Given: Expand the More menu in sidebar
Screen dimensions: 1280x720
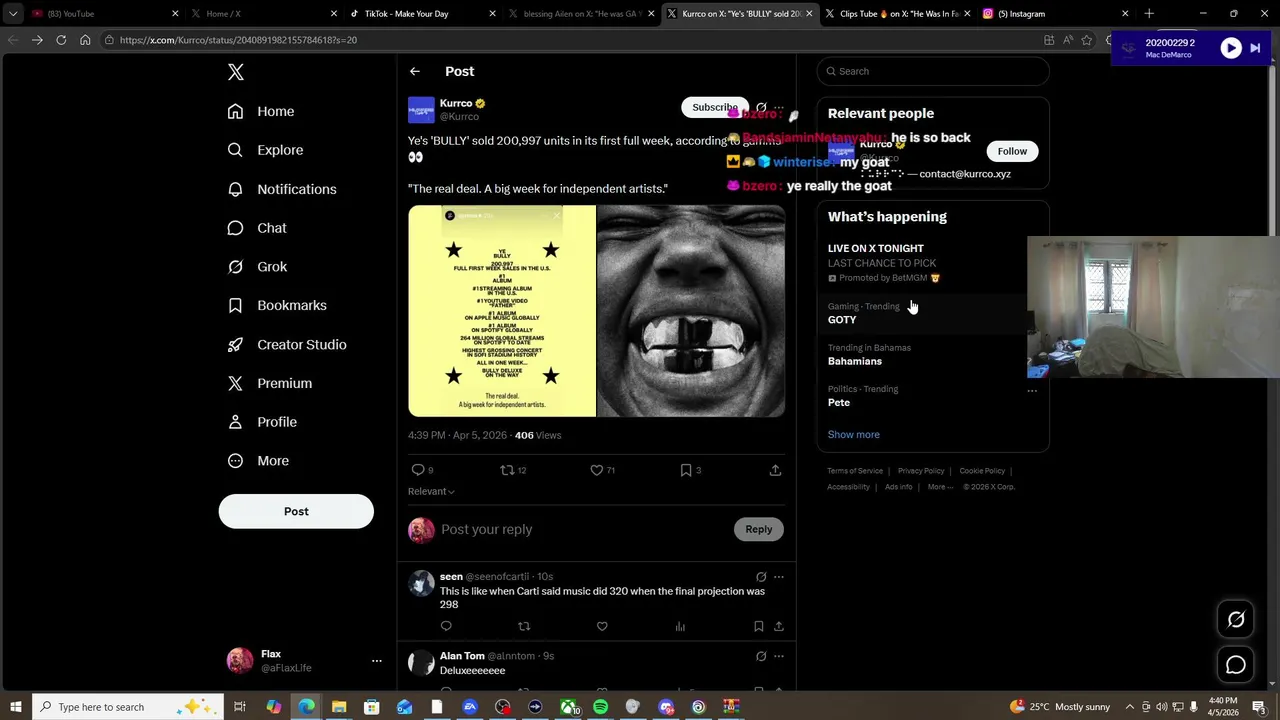Looking at the screenshot, I should (258, 461).
